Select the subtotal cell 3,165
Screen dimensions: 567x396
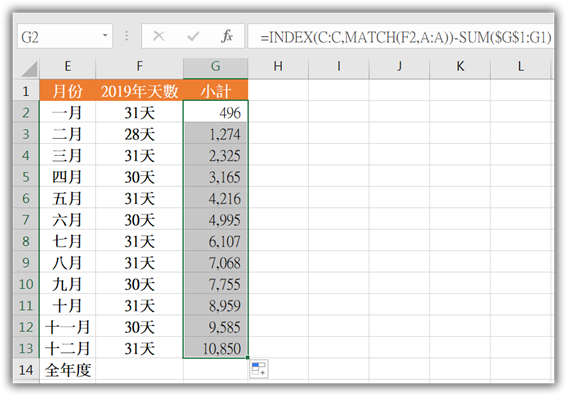click(216, 176)
